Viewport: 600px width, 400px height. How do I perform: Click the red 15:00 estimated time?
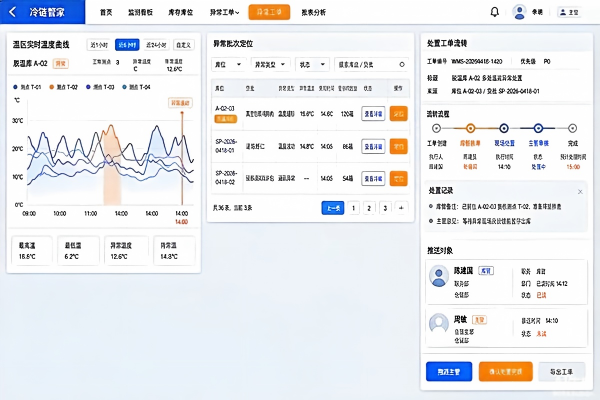[573, 167]
